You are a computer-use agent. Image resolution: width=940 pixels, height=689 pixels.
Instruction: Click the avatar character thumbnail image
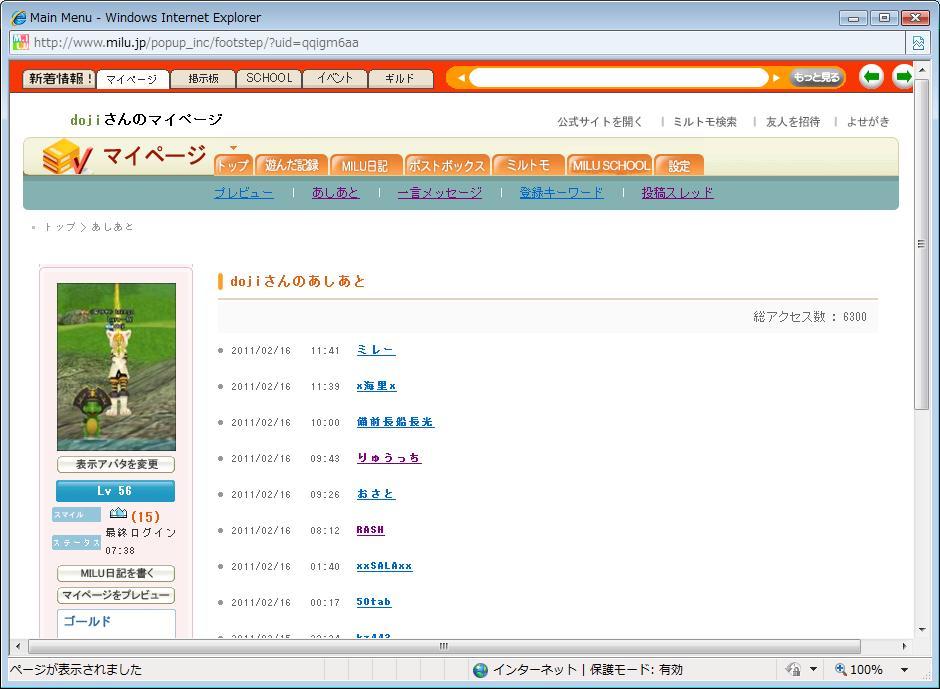pos(116,366)
